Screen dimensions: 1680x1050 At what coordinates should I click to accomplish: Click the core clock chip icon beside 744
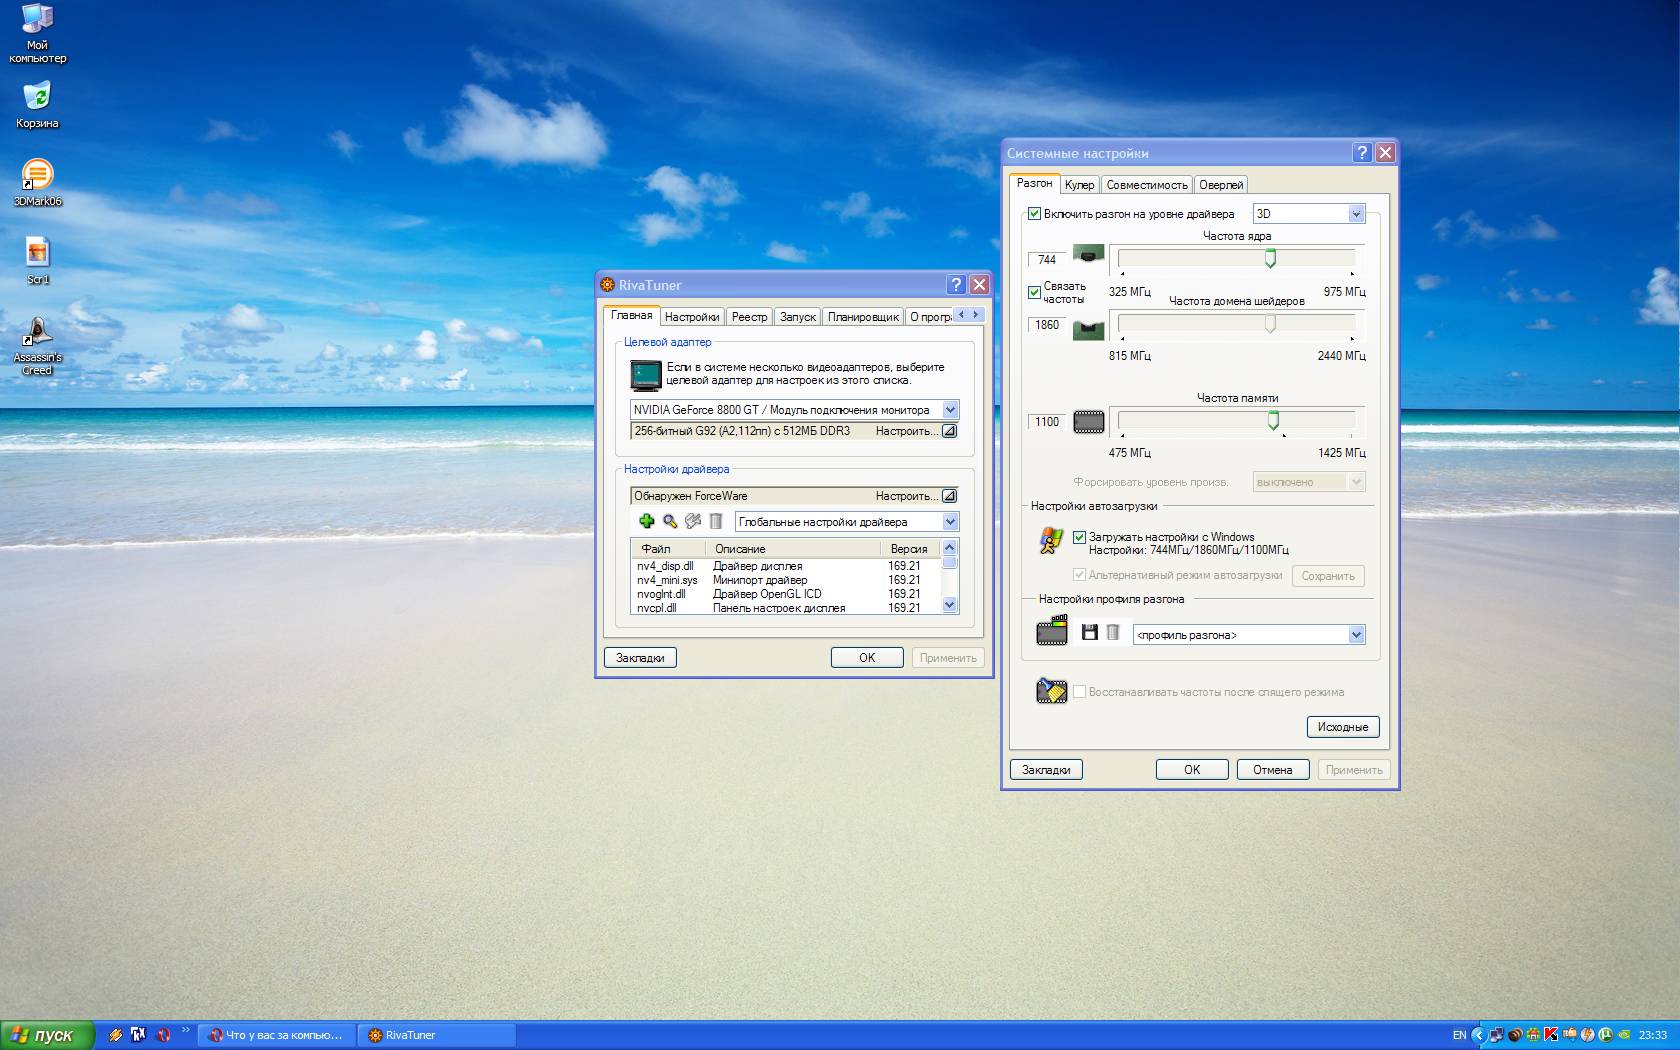click(x=1088, y=254)
